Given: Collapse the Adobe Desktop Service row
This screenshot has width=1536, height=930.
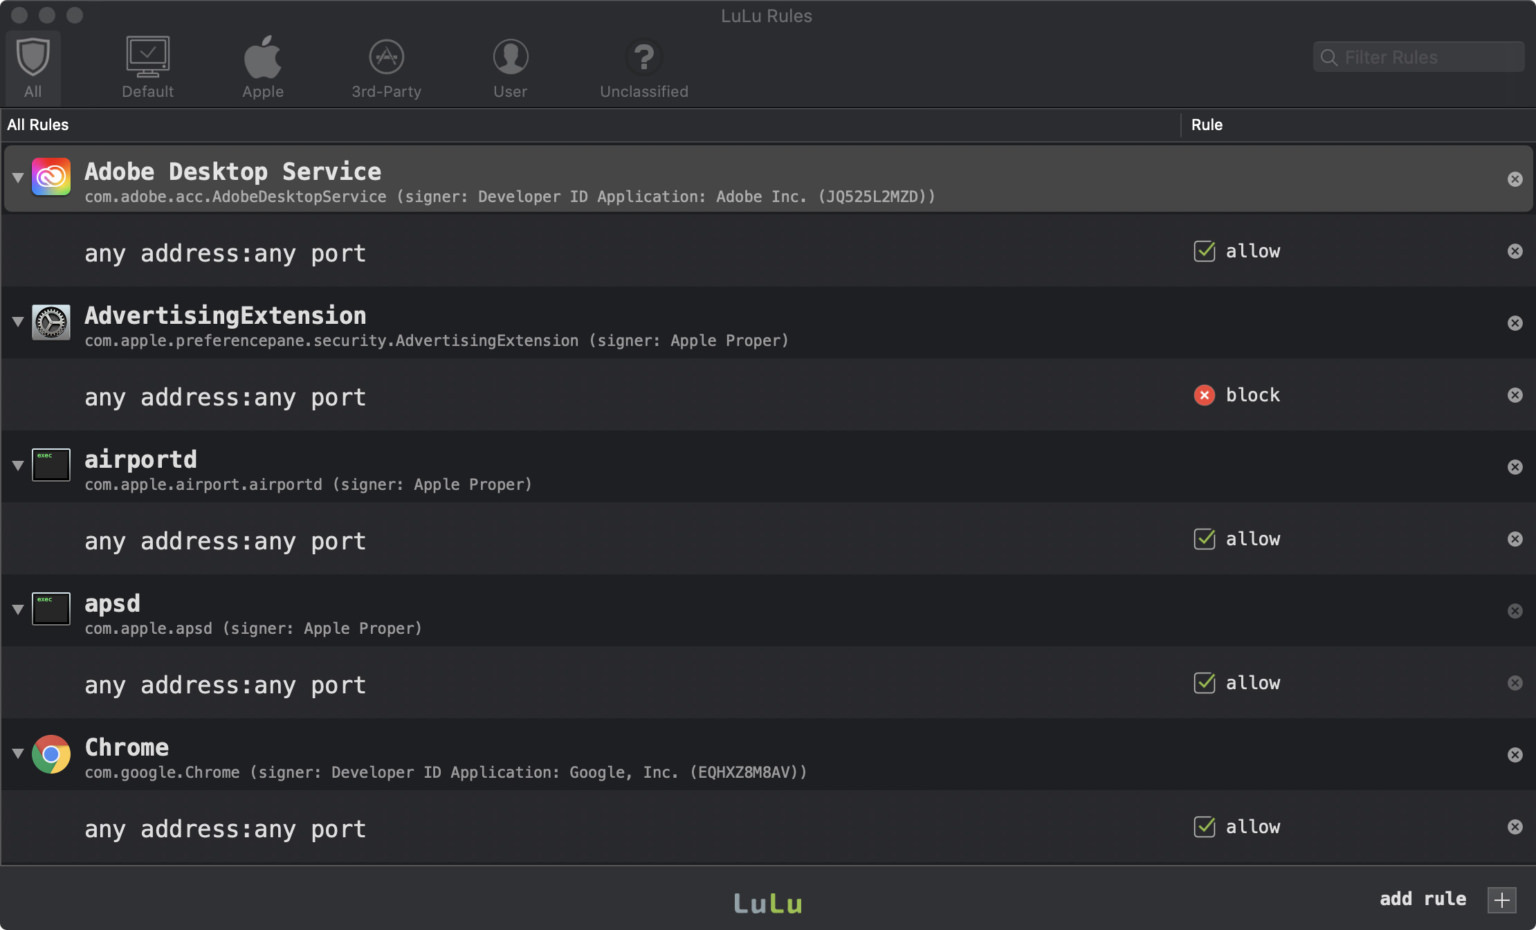Looking at the screenshot, I should pyautogui.click(x=18, y=178).
